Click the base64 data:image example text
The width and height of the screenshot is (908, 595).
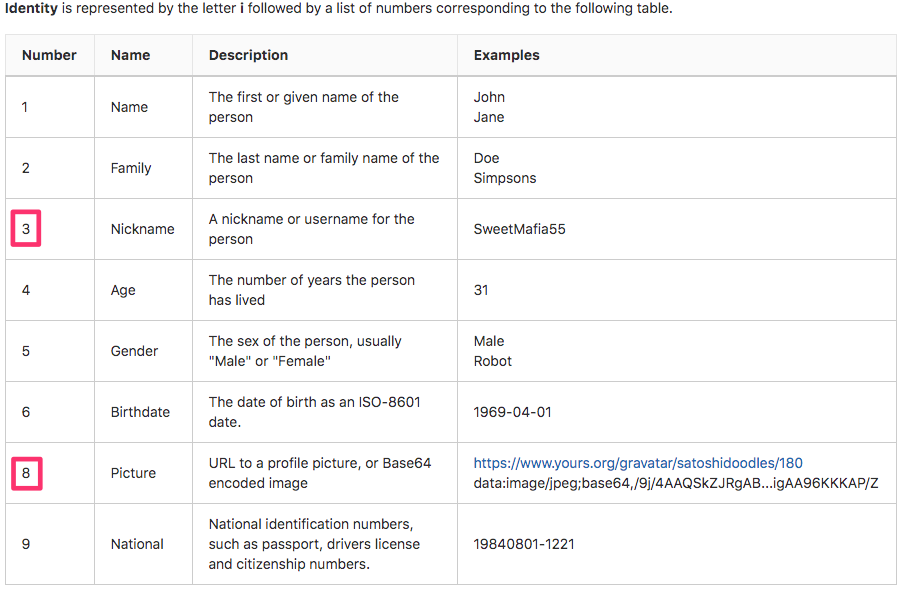coord(676,483)
